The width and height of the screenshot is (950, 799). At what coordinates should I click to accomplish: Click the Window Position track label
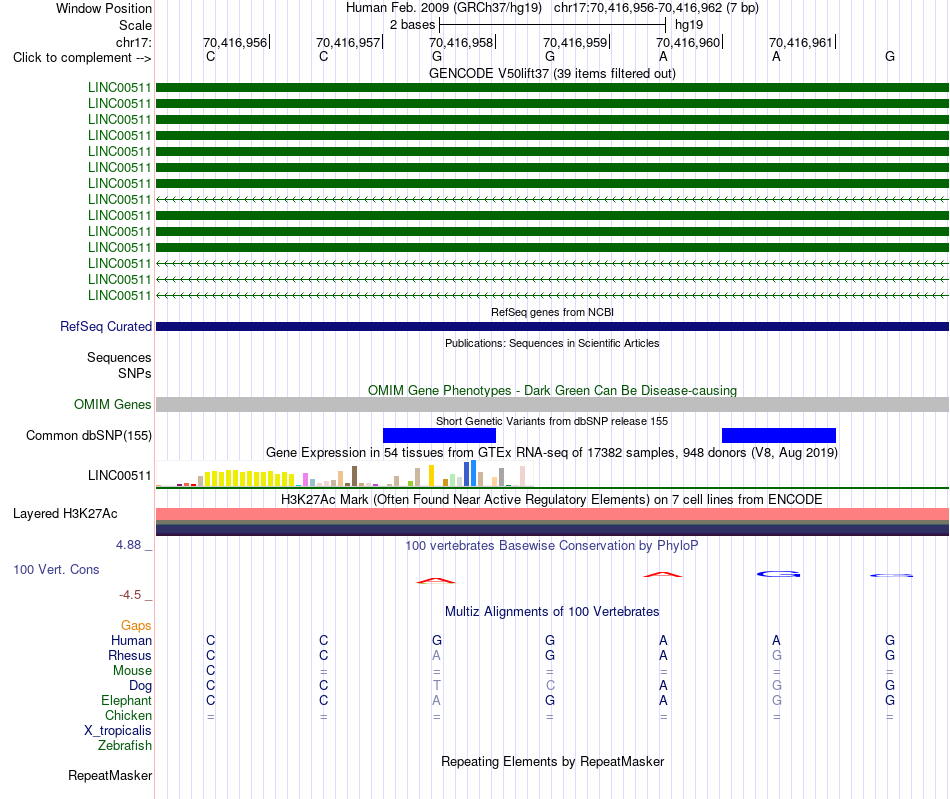pyautogui.click(x=104, y=8)
